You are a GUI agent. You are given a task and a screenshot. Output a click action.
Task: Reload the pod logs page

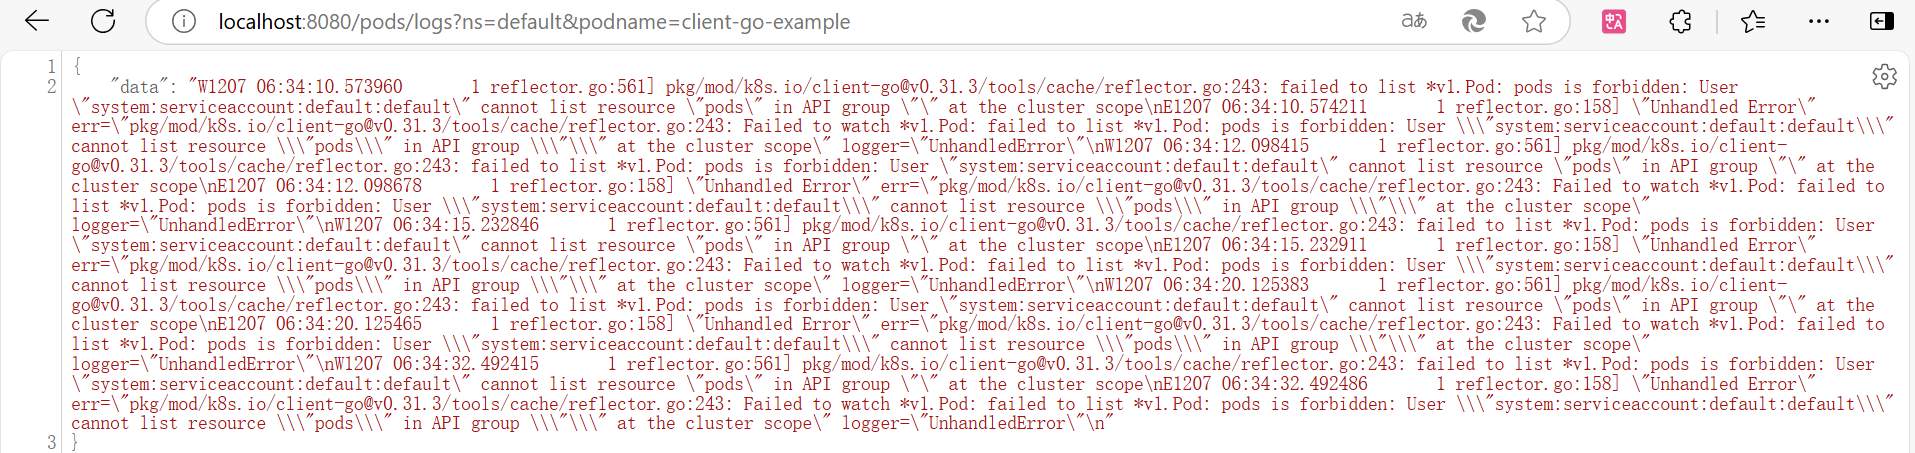click(103, 21)
